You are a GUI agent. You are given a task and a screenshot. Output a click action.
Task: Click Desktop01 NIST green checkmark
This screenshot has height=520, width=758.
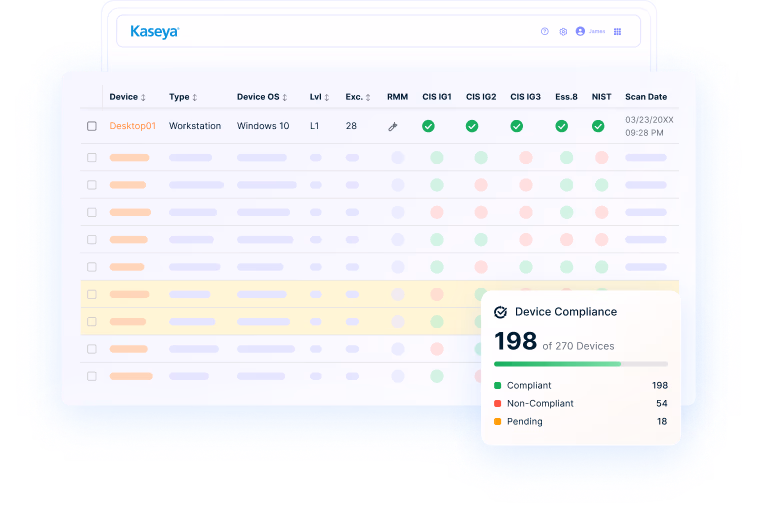coord(598,126)
